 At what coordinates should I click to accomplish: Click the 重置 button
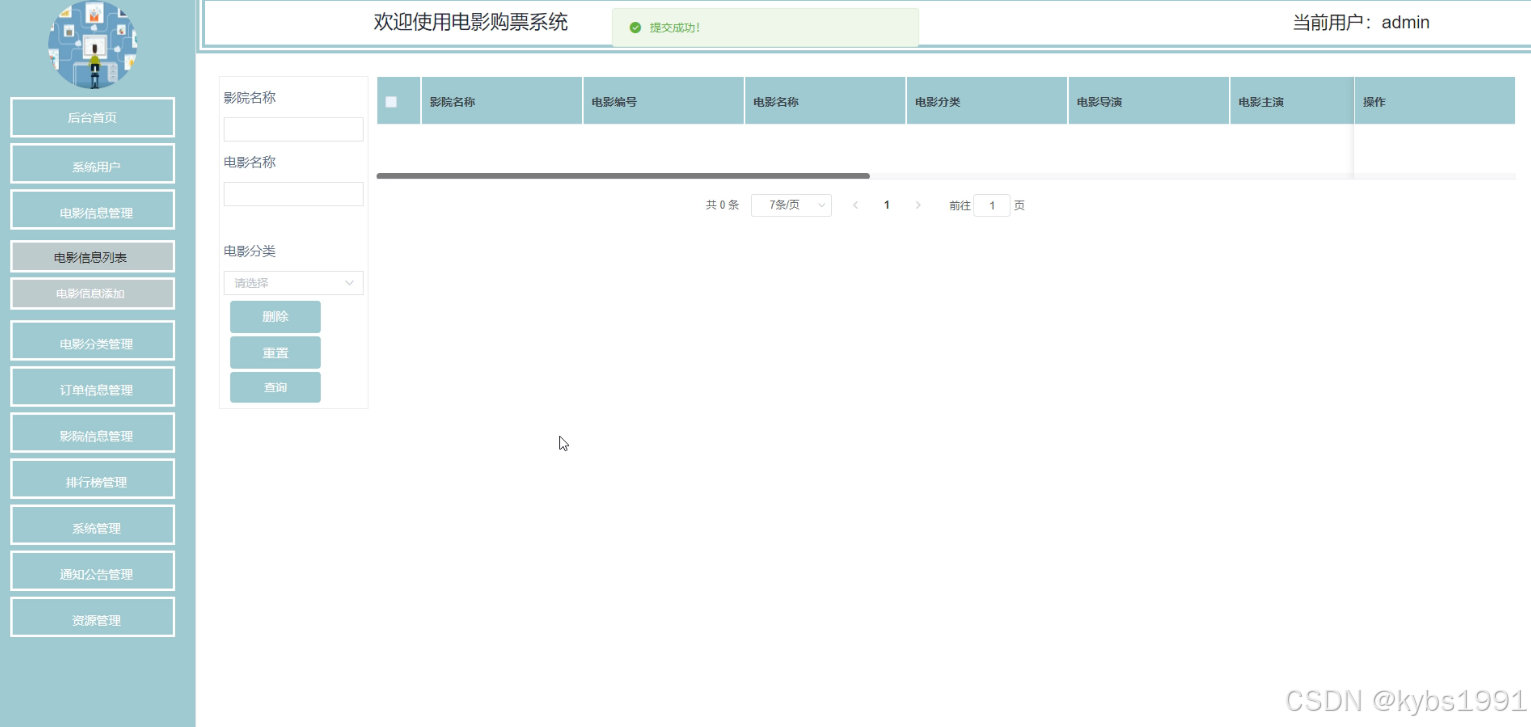coord(275,352)
